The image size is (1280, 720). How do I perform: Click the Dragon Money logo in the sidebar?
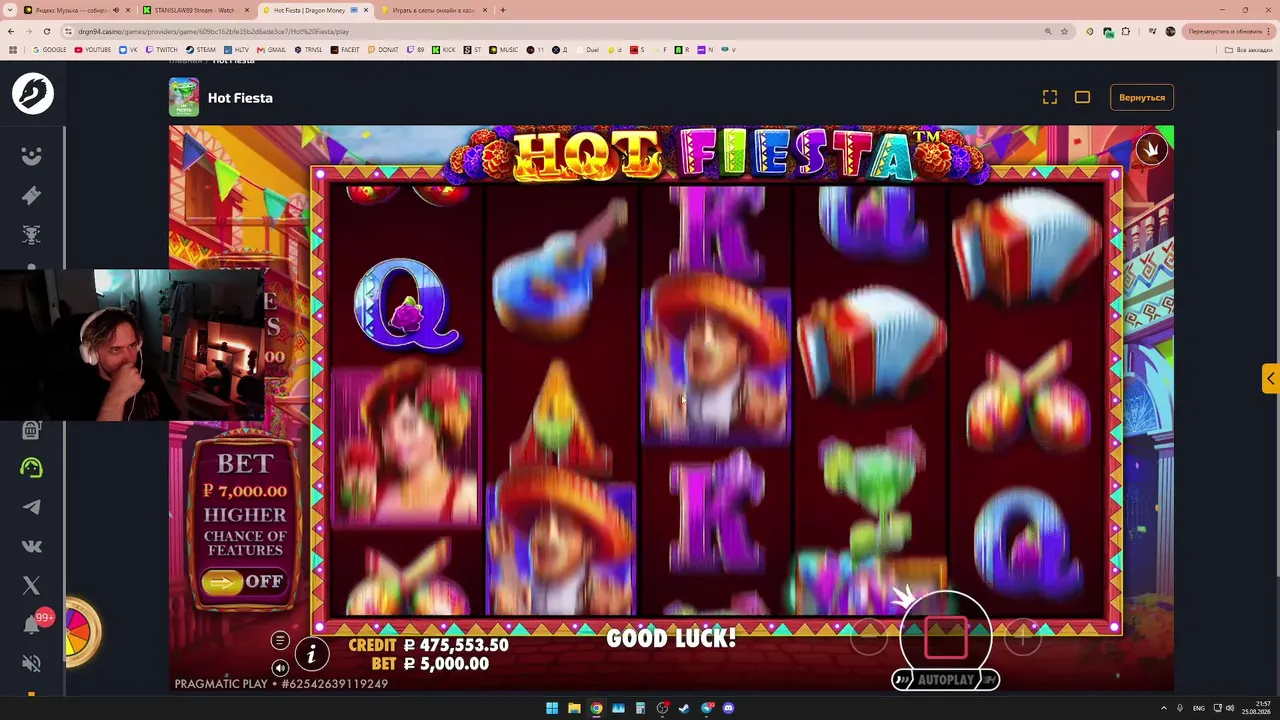tap(33, 93)
